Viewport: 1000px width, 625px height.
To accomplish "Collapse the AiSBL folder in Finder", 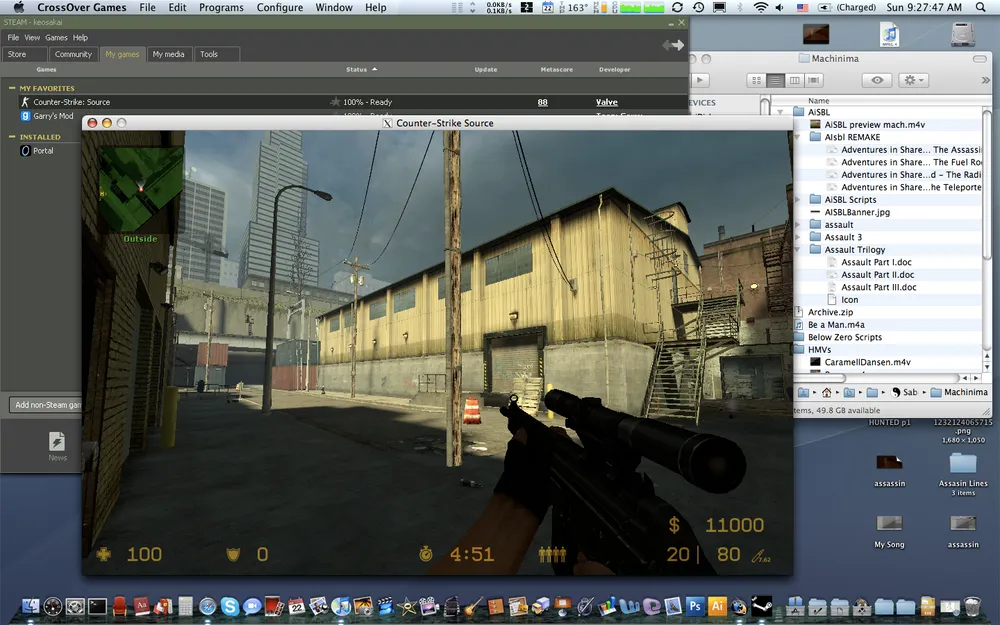I will (x=781, y=112).
